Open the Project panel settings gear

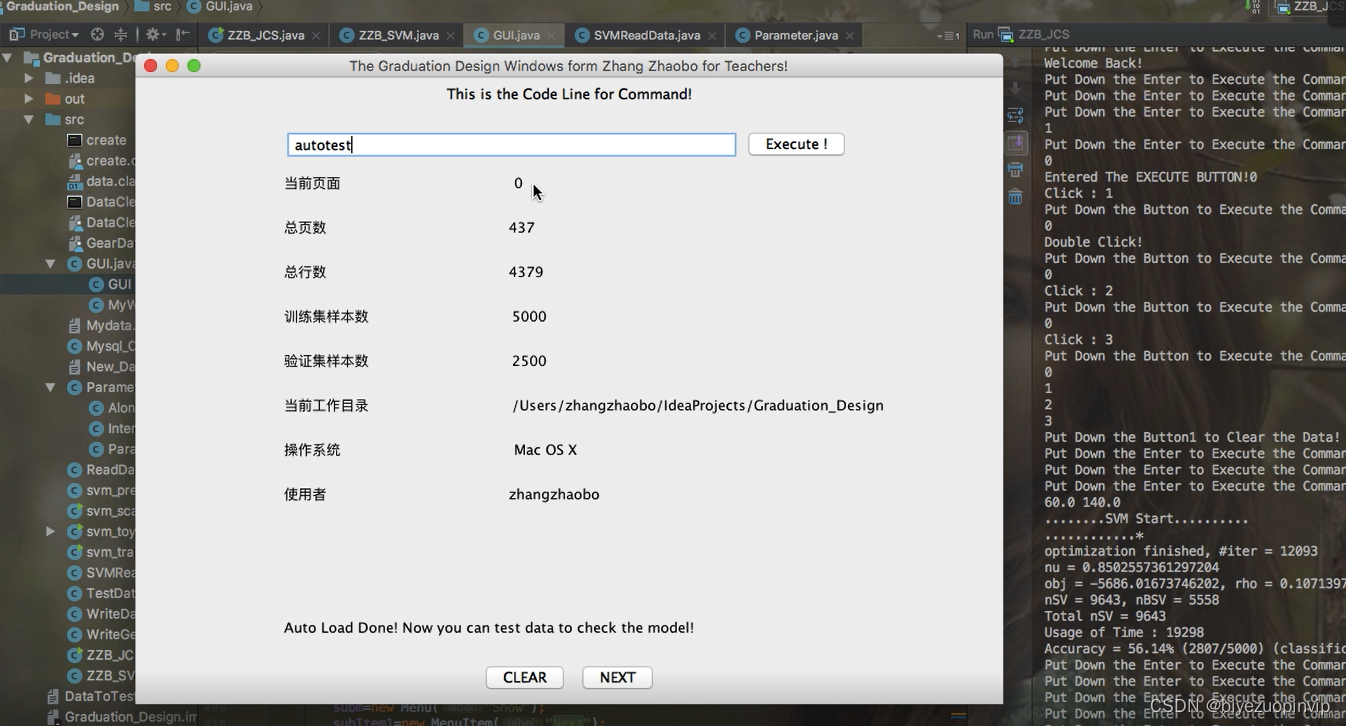tap(153, 35)
